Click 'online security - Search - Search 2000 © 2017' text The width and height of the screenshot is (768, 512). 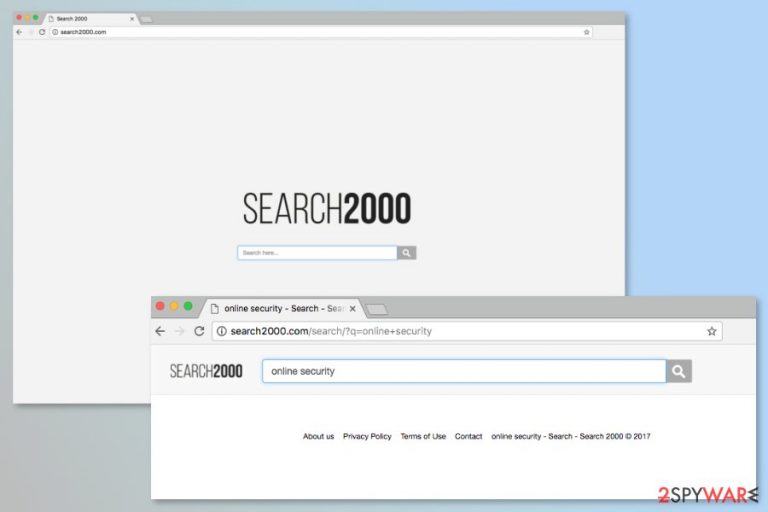(571, 436)
